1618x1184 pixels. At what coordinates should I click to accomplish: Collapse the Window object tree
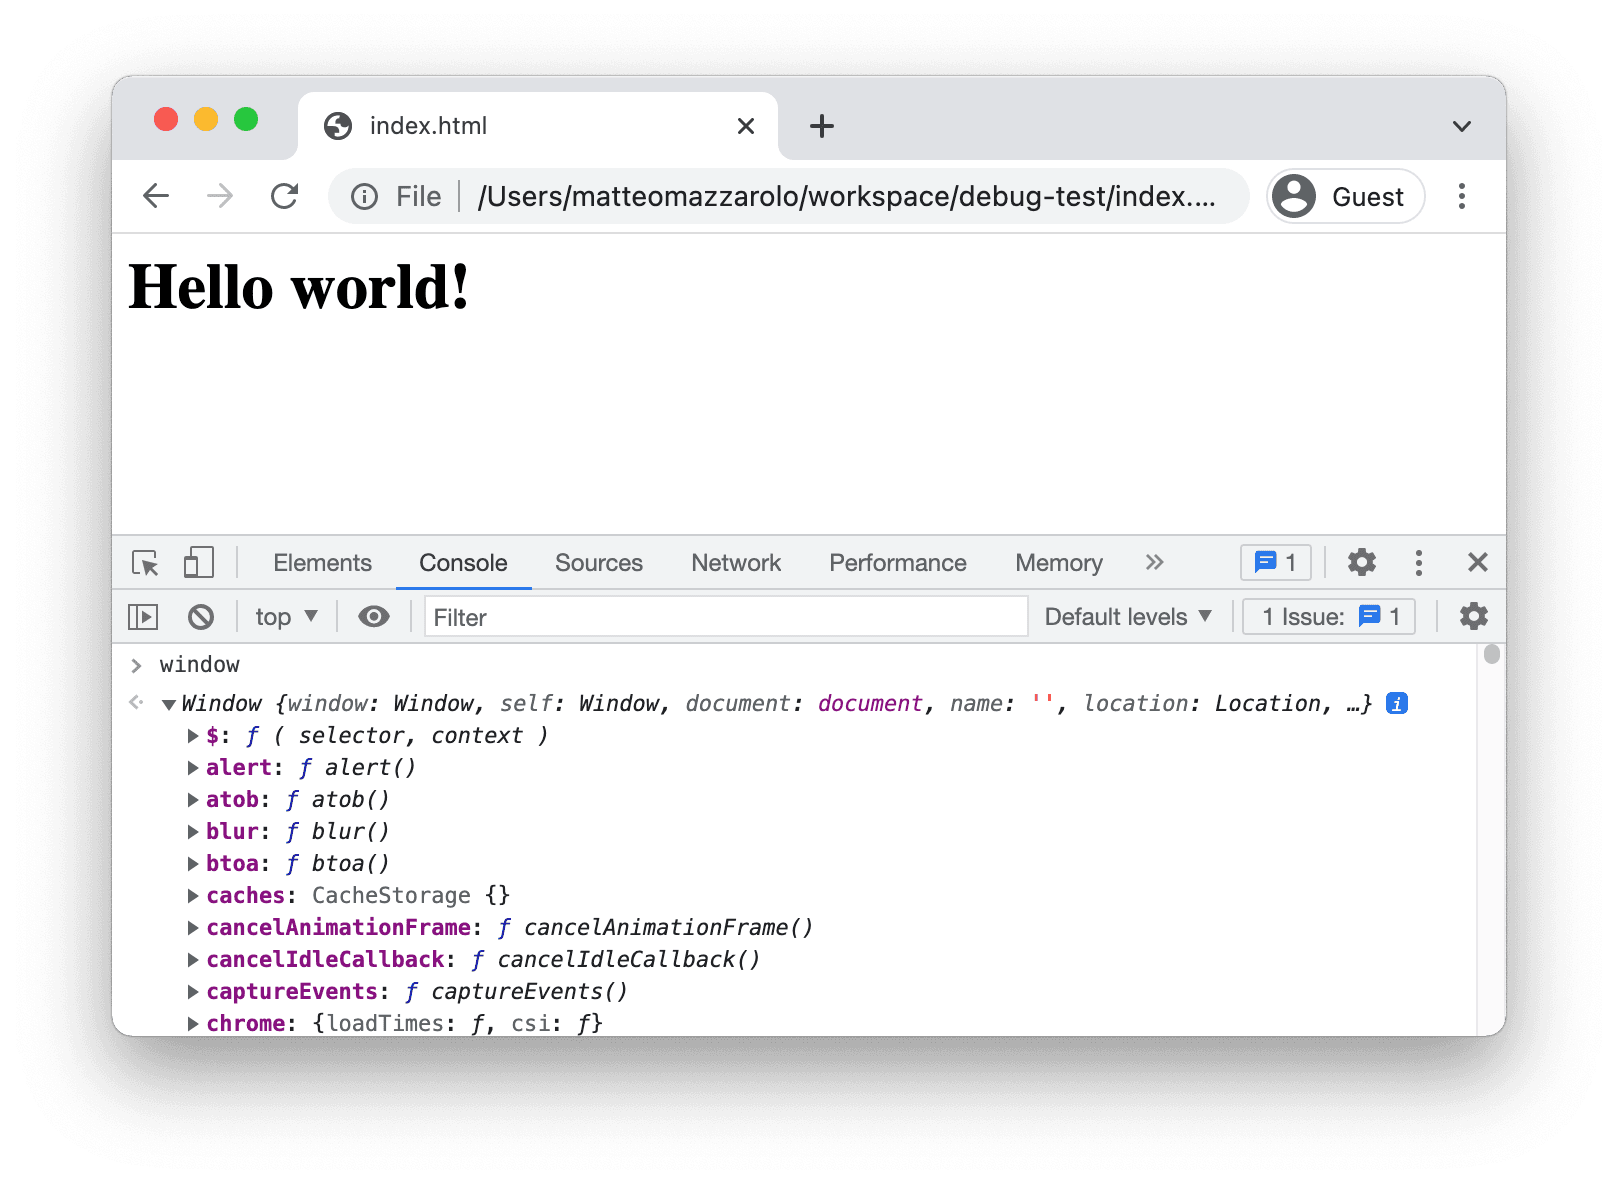(x=169, y=705)
